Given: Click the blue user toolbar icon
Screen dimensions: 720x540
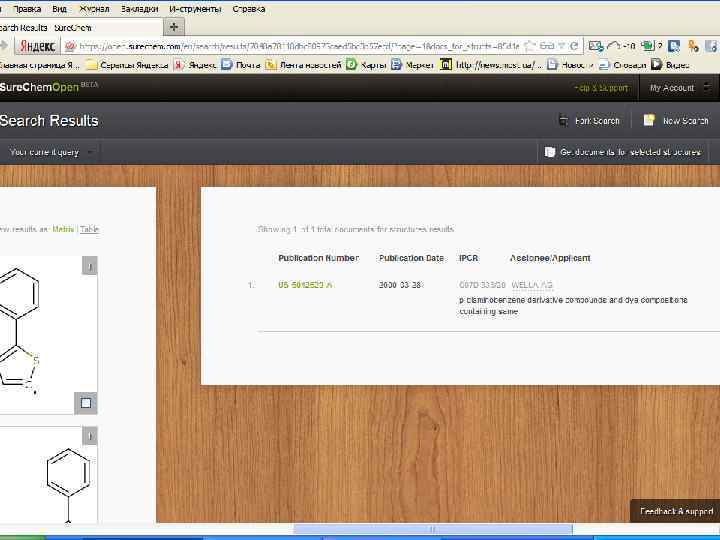Looking at the screenshot, I should (674, 46).
